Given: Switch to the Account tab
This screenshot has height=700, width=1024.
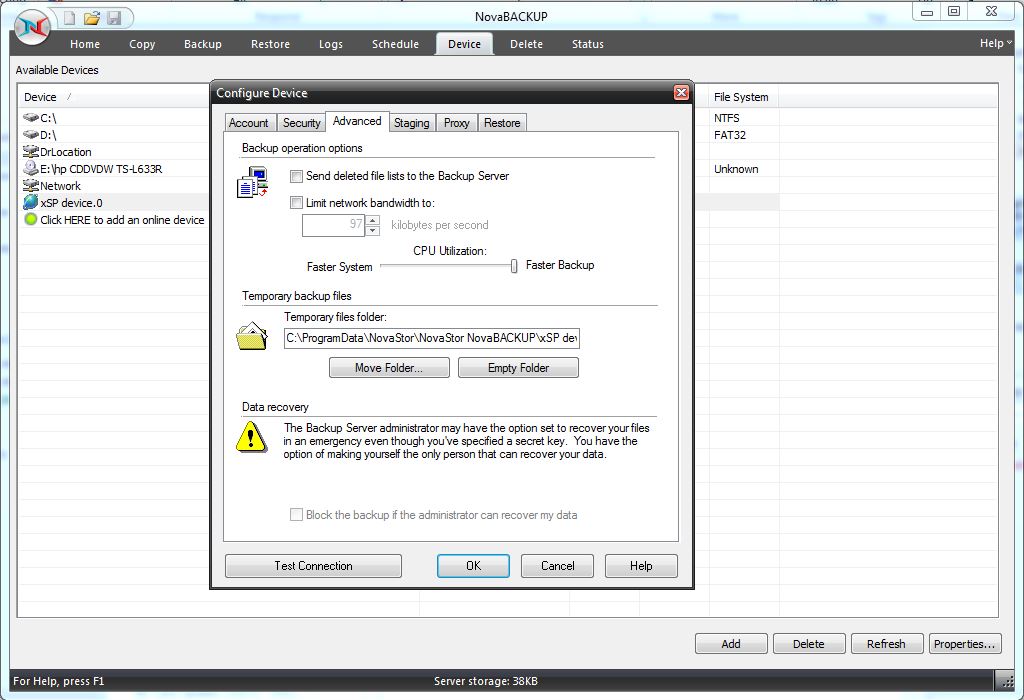Looking at the screenshot, I should (x=248, y=123).
